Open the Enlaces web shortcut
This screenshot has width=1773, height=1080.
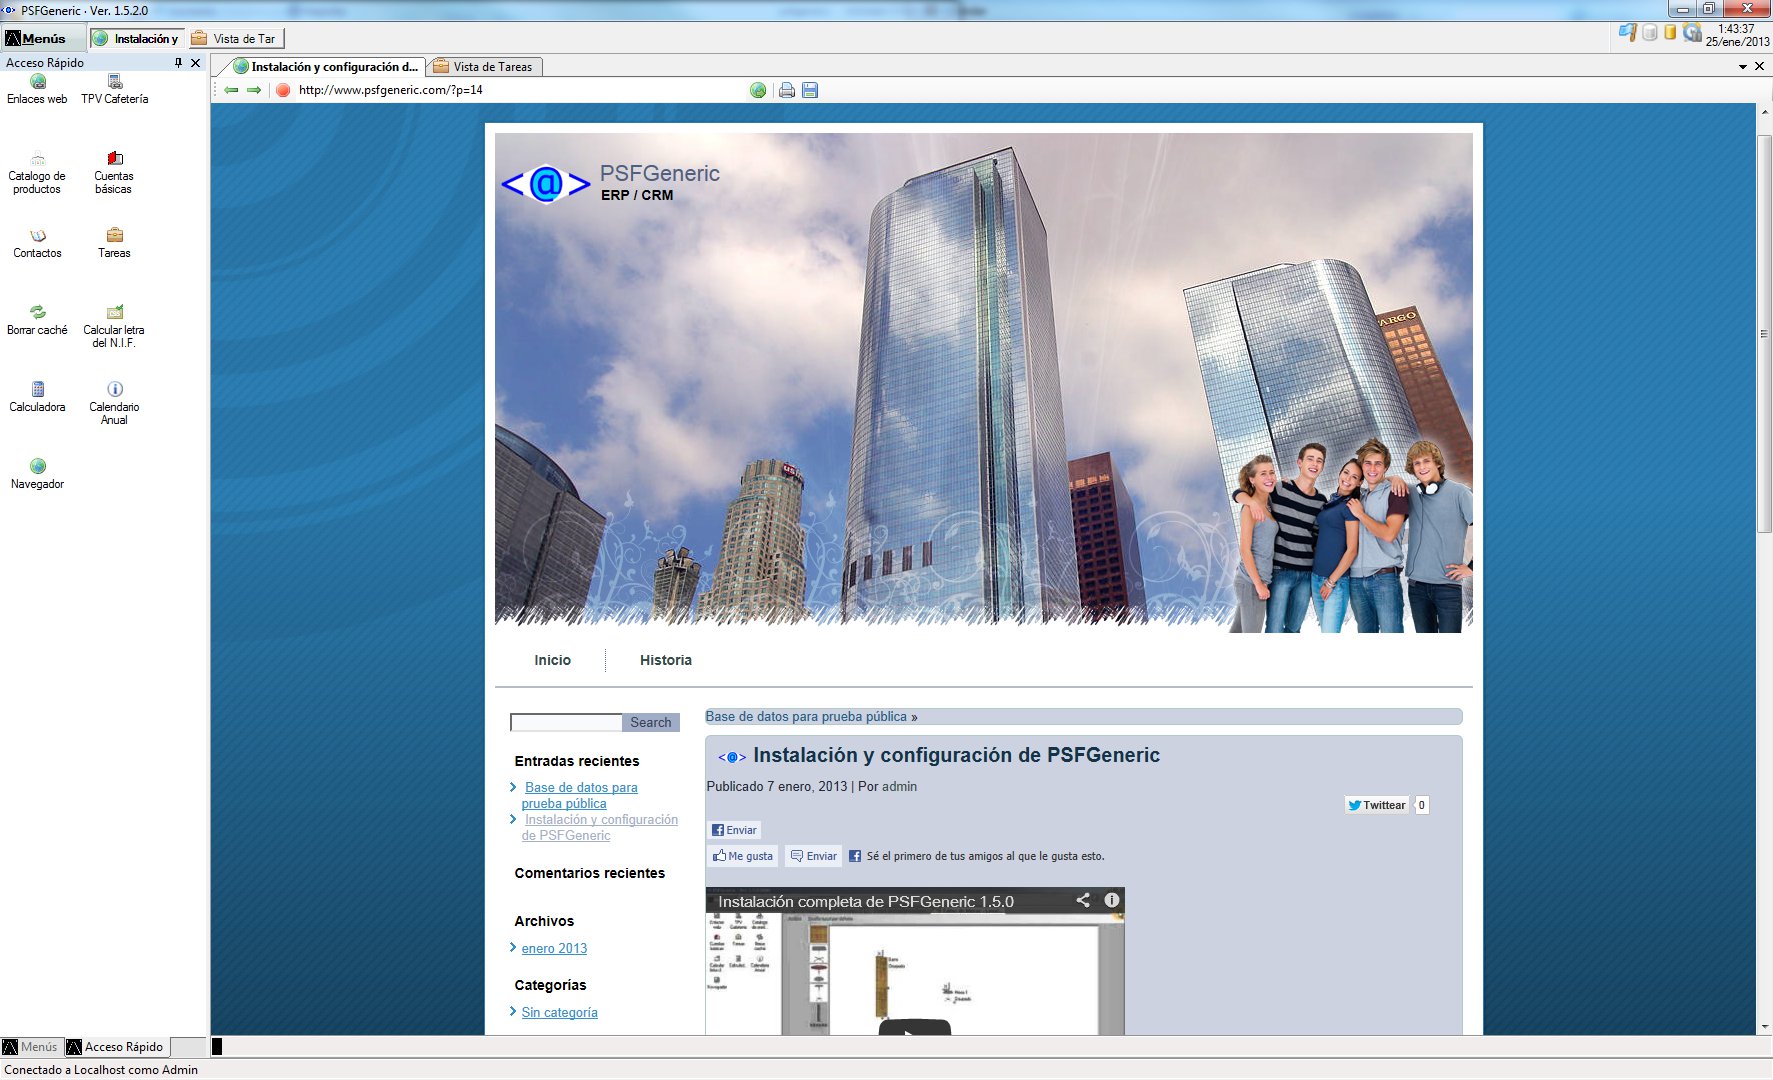click(37, 89)
